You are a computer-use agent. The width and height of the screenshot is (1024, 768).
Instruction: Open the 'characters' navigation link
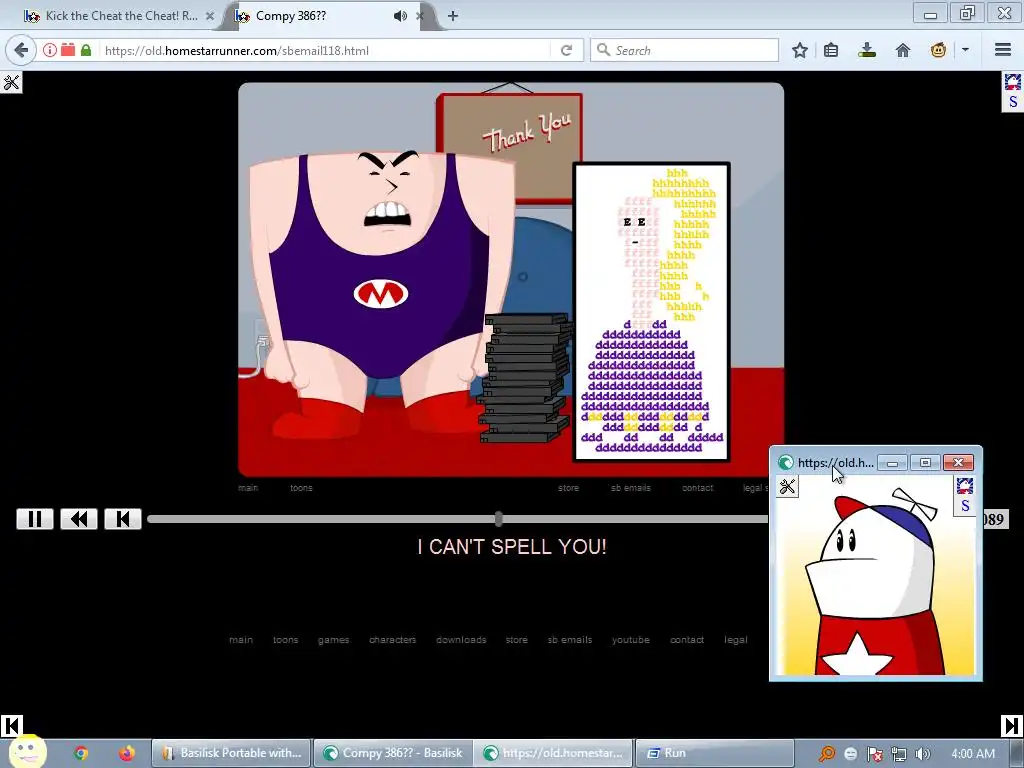[x=392, y=640]
